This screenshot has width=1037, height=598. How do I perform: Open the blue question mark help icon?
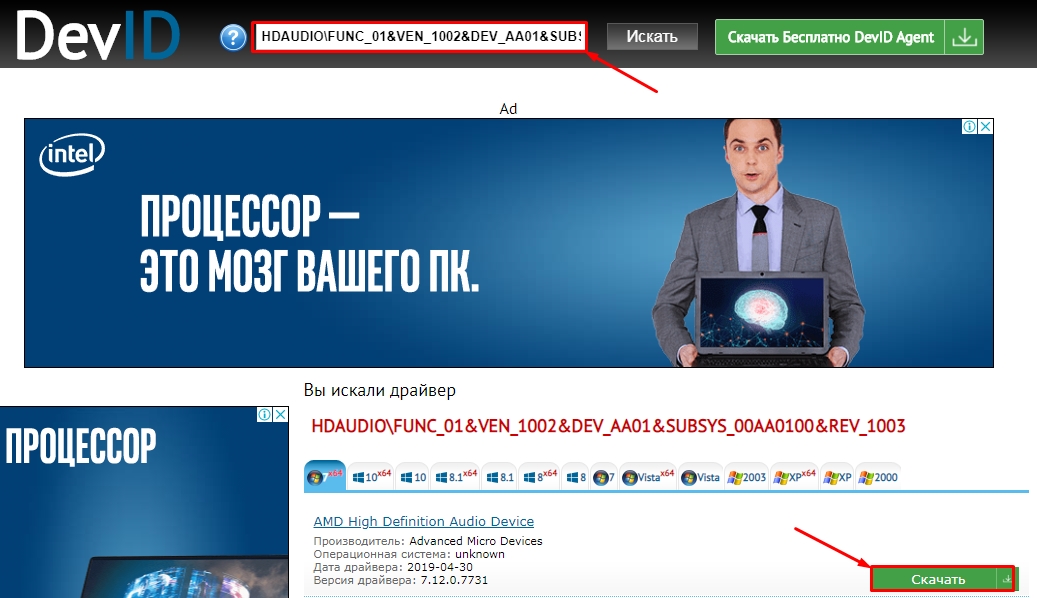point(233,37)
